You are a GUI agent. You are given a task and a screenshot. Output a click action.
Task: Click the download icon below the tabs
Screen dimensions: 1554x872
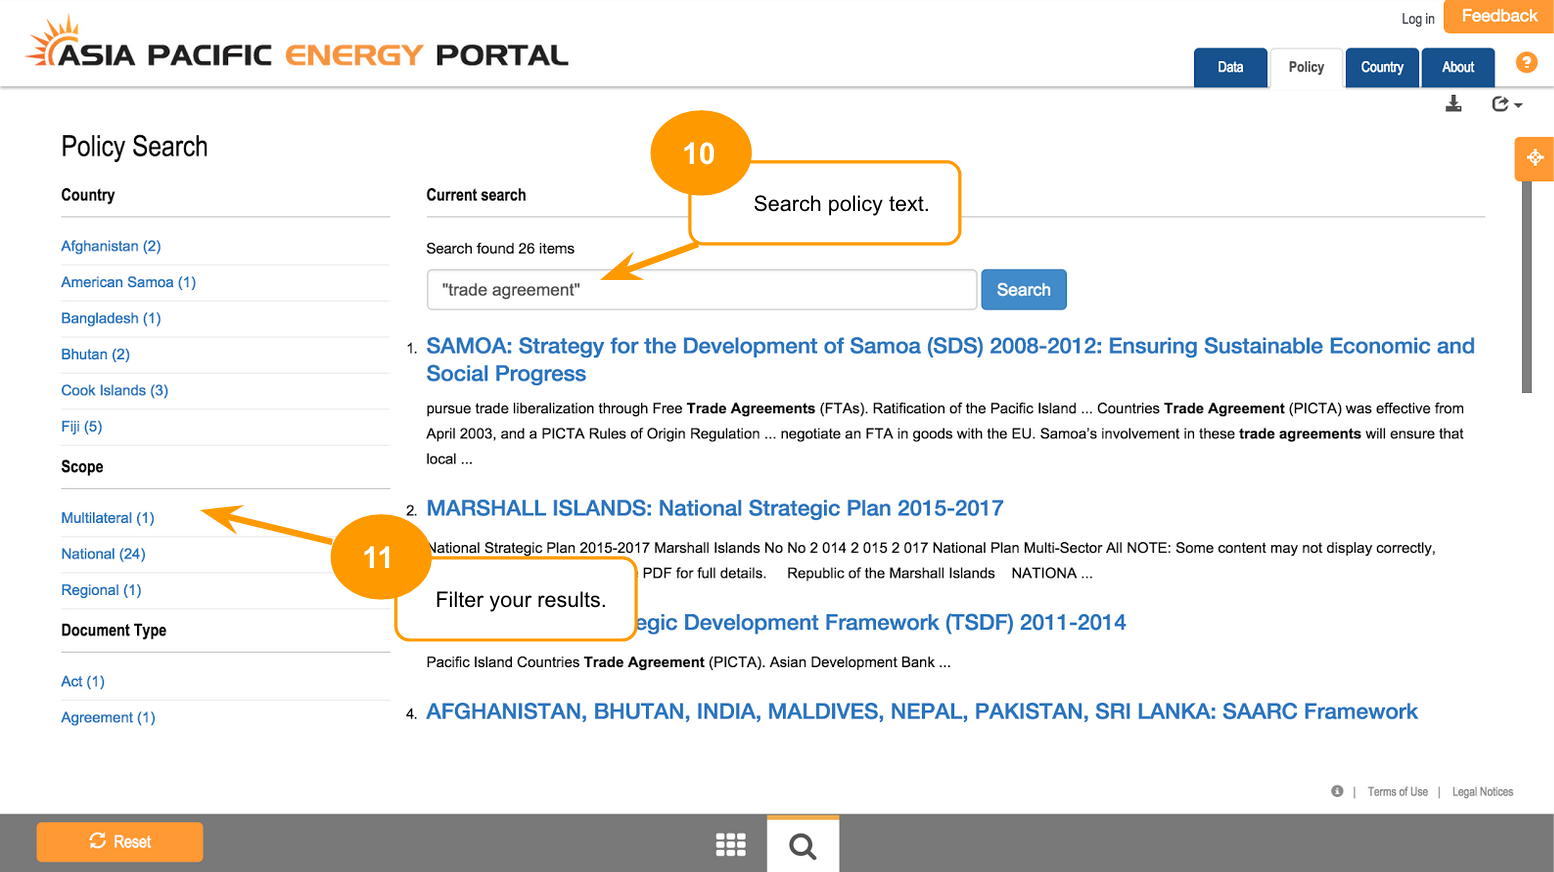(x=1454, y=104)
